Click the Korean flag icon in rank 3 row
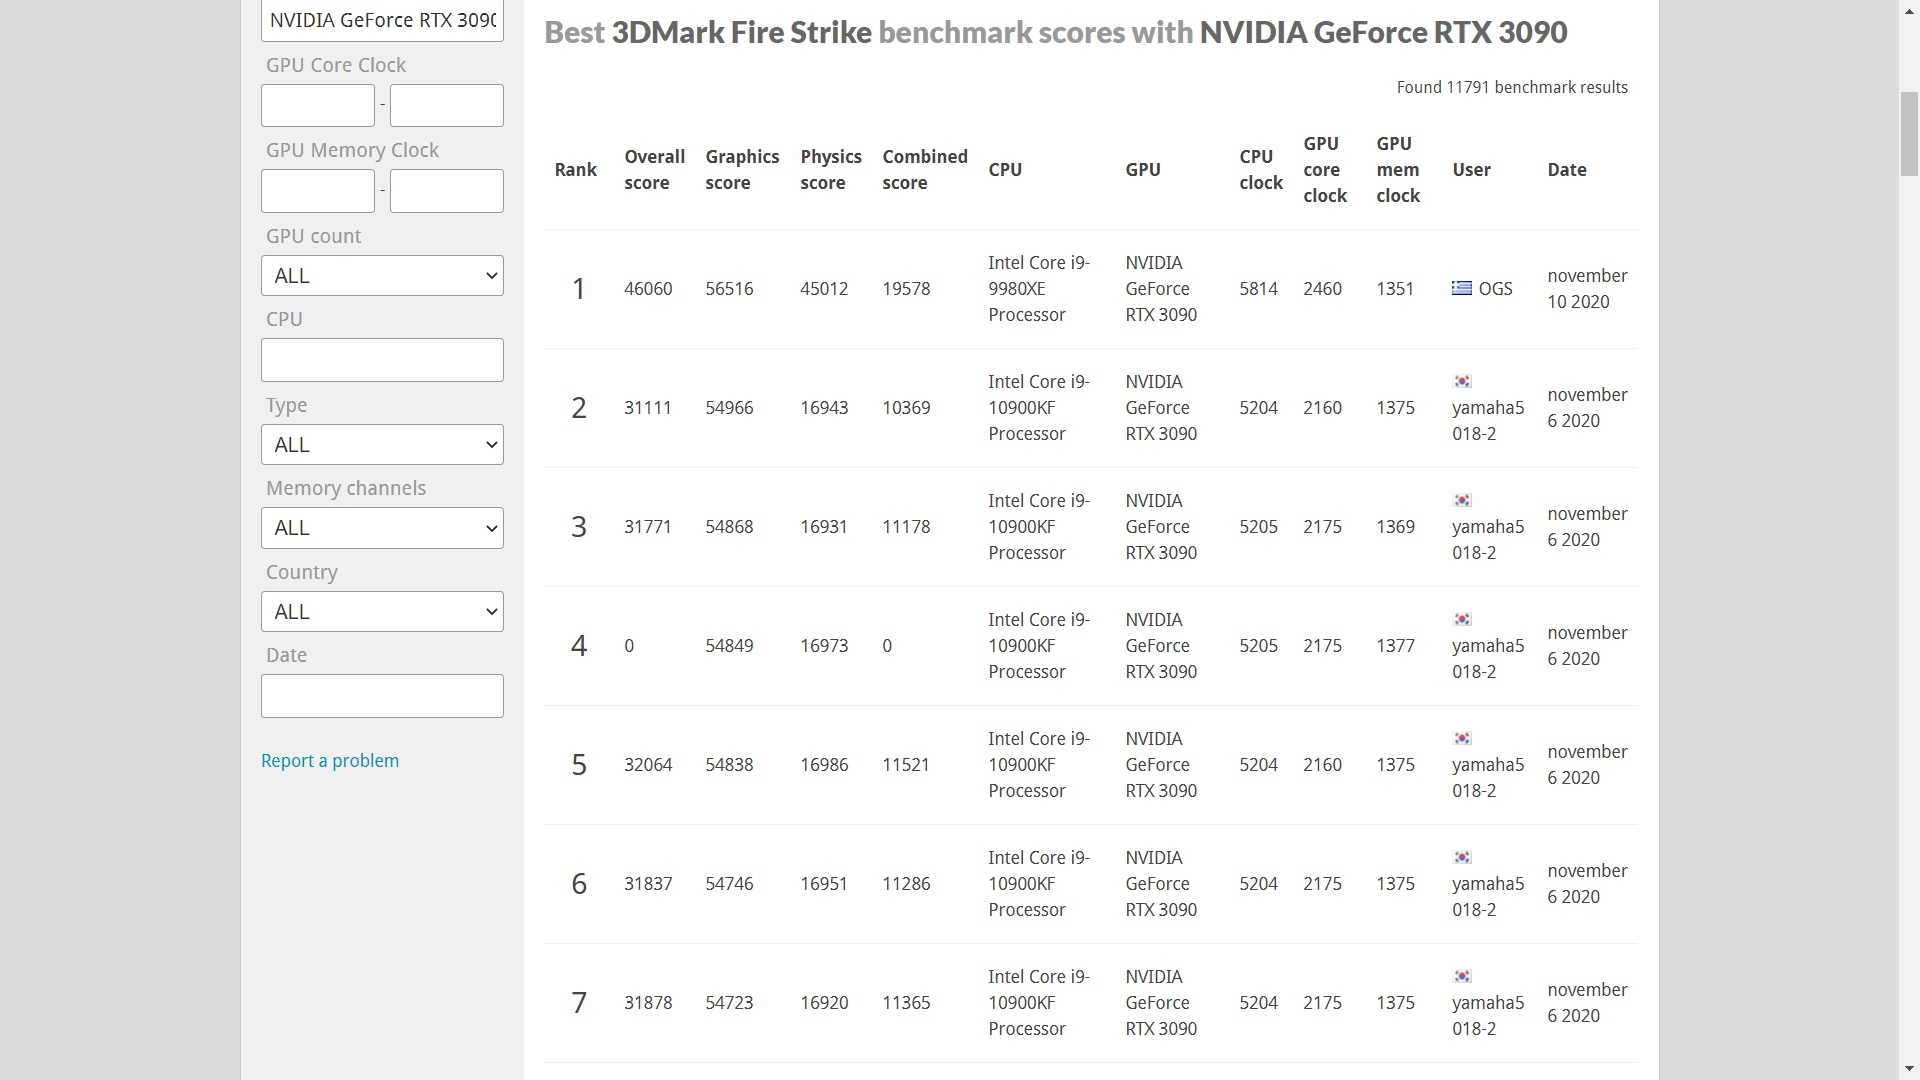The height and width of the screenshot is (1080, 1920). click(1462, 501)
